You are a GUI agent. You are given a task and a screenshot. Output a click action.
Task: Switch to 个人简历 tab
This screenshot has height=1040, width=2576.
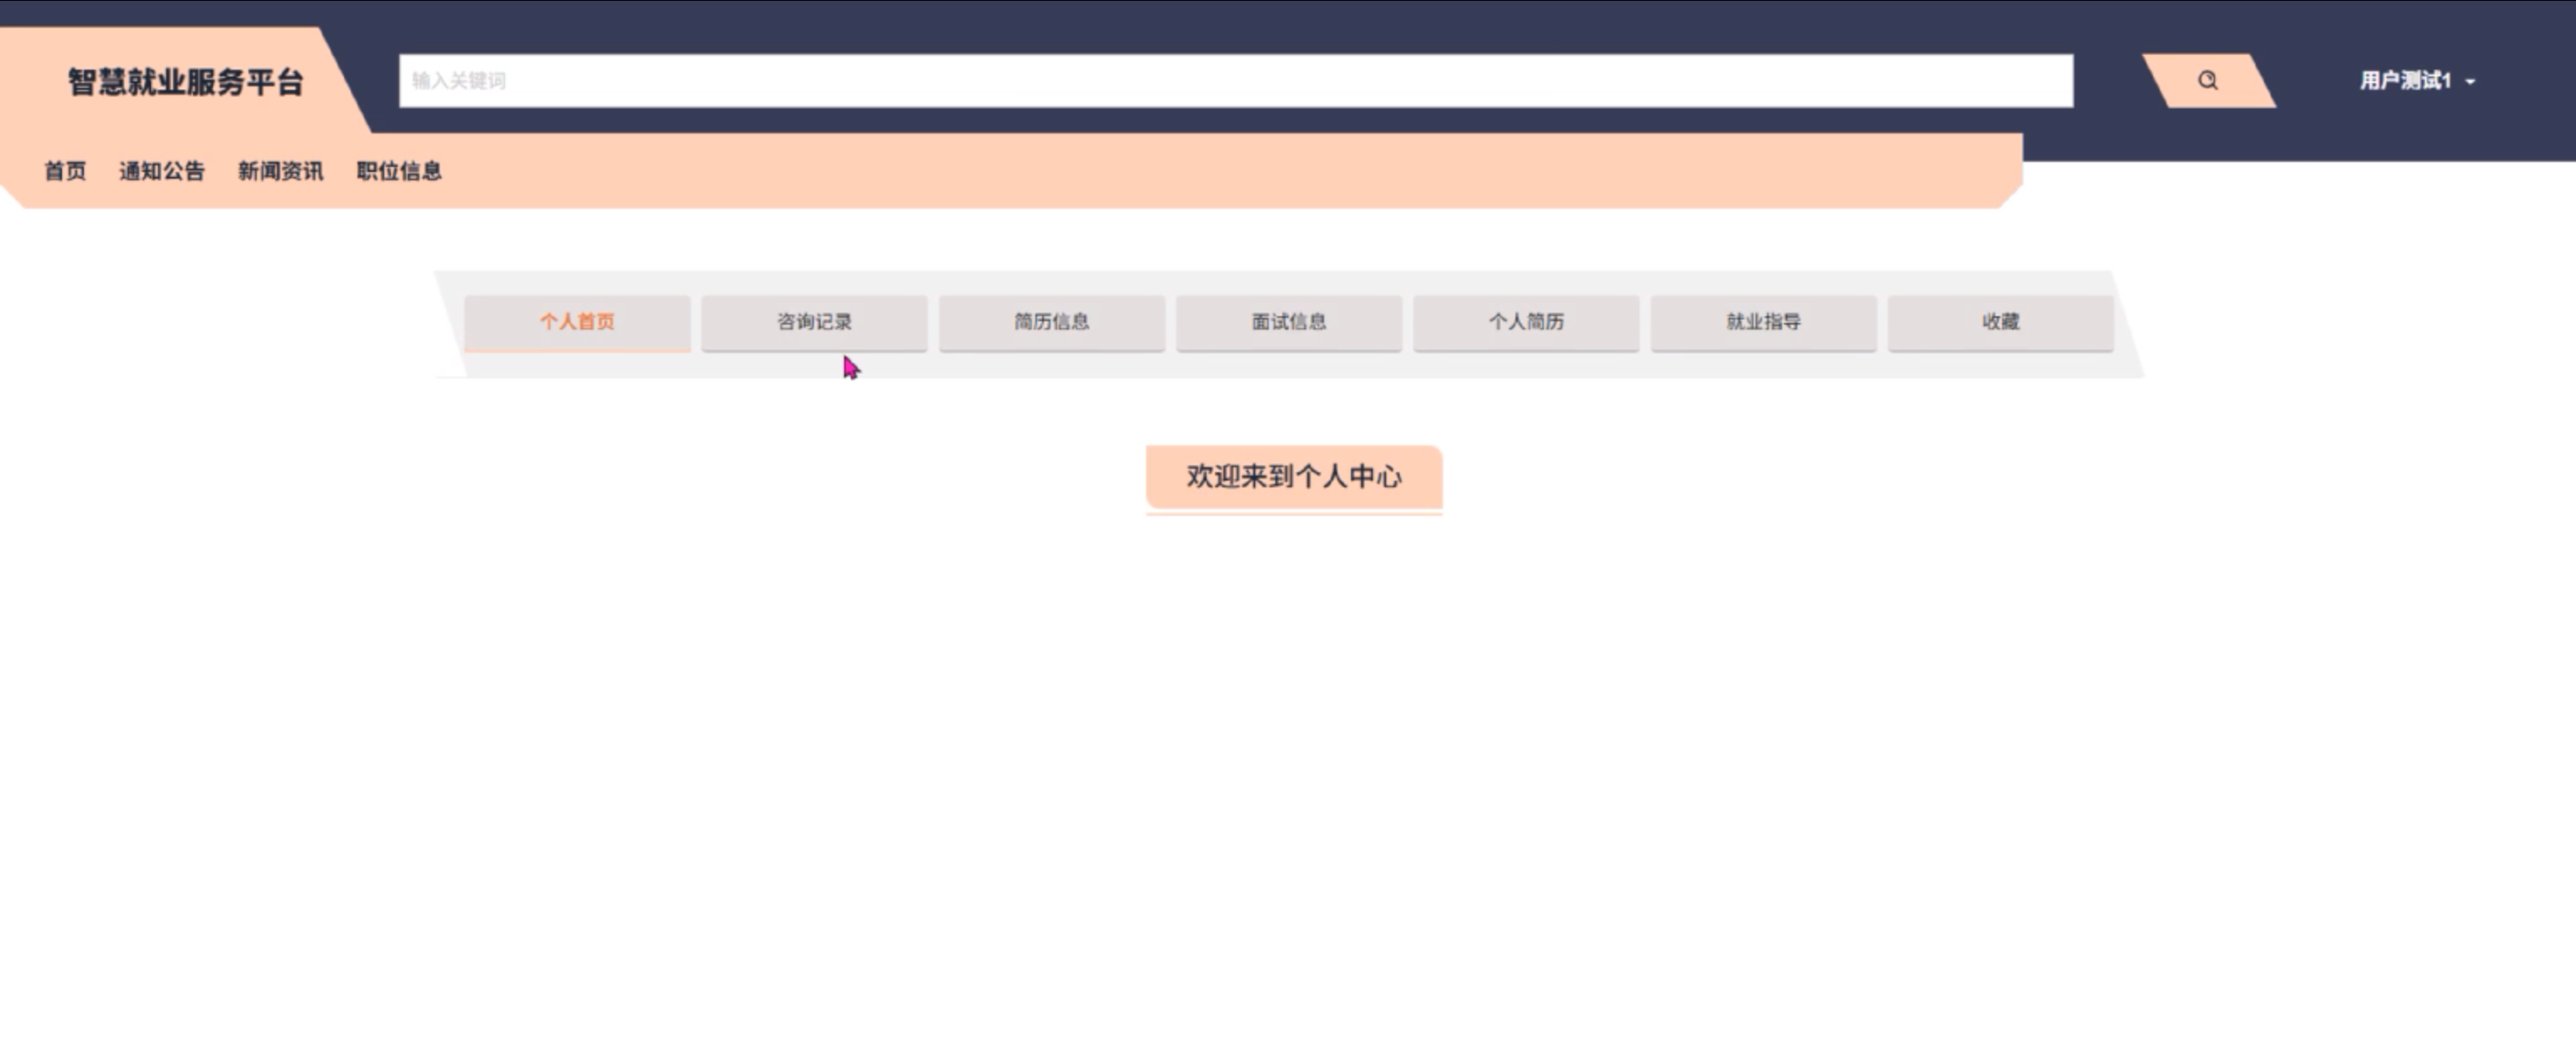click(1526, 322)
